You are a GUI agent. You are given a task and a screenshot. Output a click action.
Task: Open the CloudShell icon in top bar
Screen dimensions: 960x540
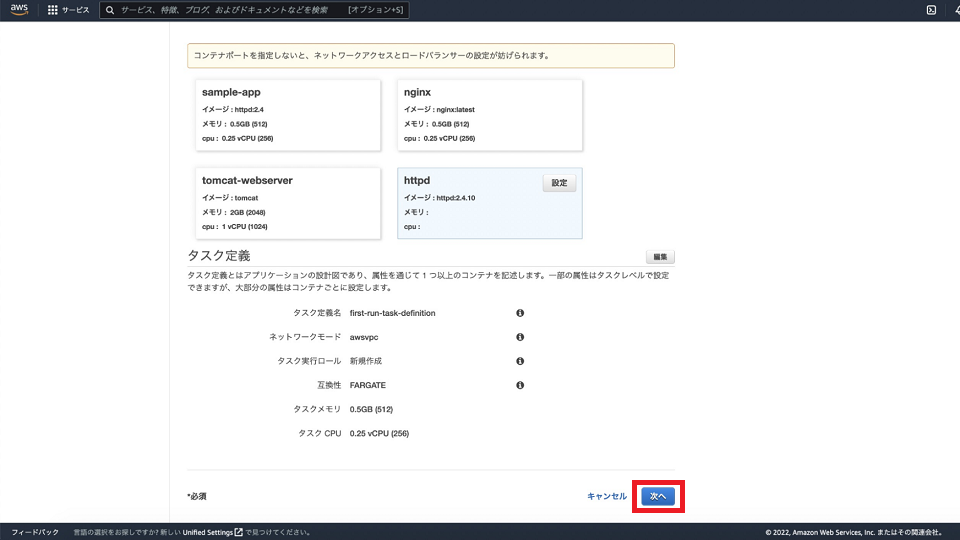click(x=931, y=10)
